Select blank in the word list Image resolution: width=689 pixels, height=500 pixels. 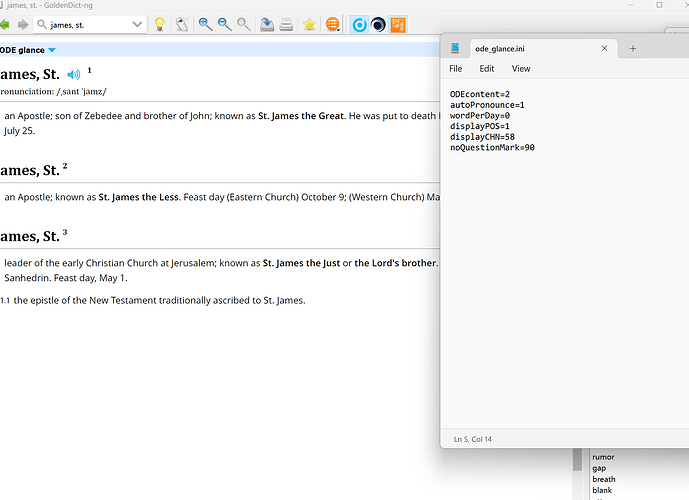[602, 490]
